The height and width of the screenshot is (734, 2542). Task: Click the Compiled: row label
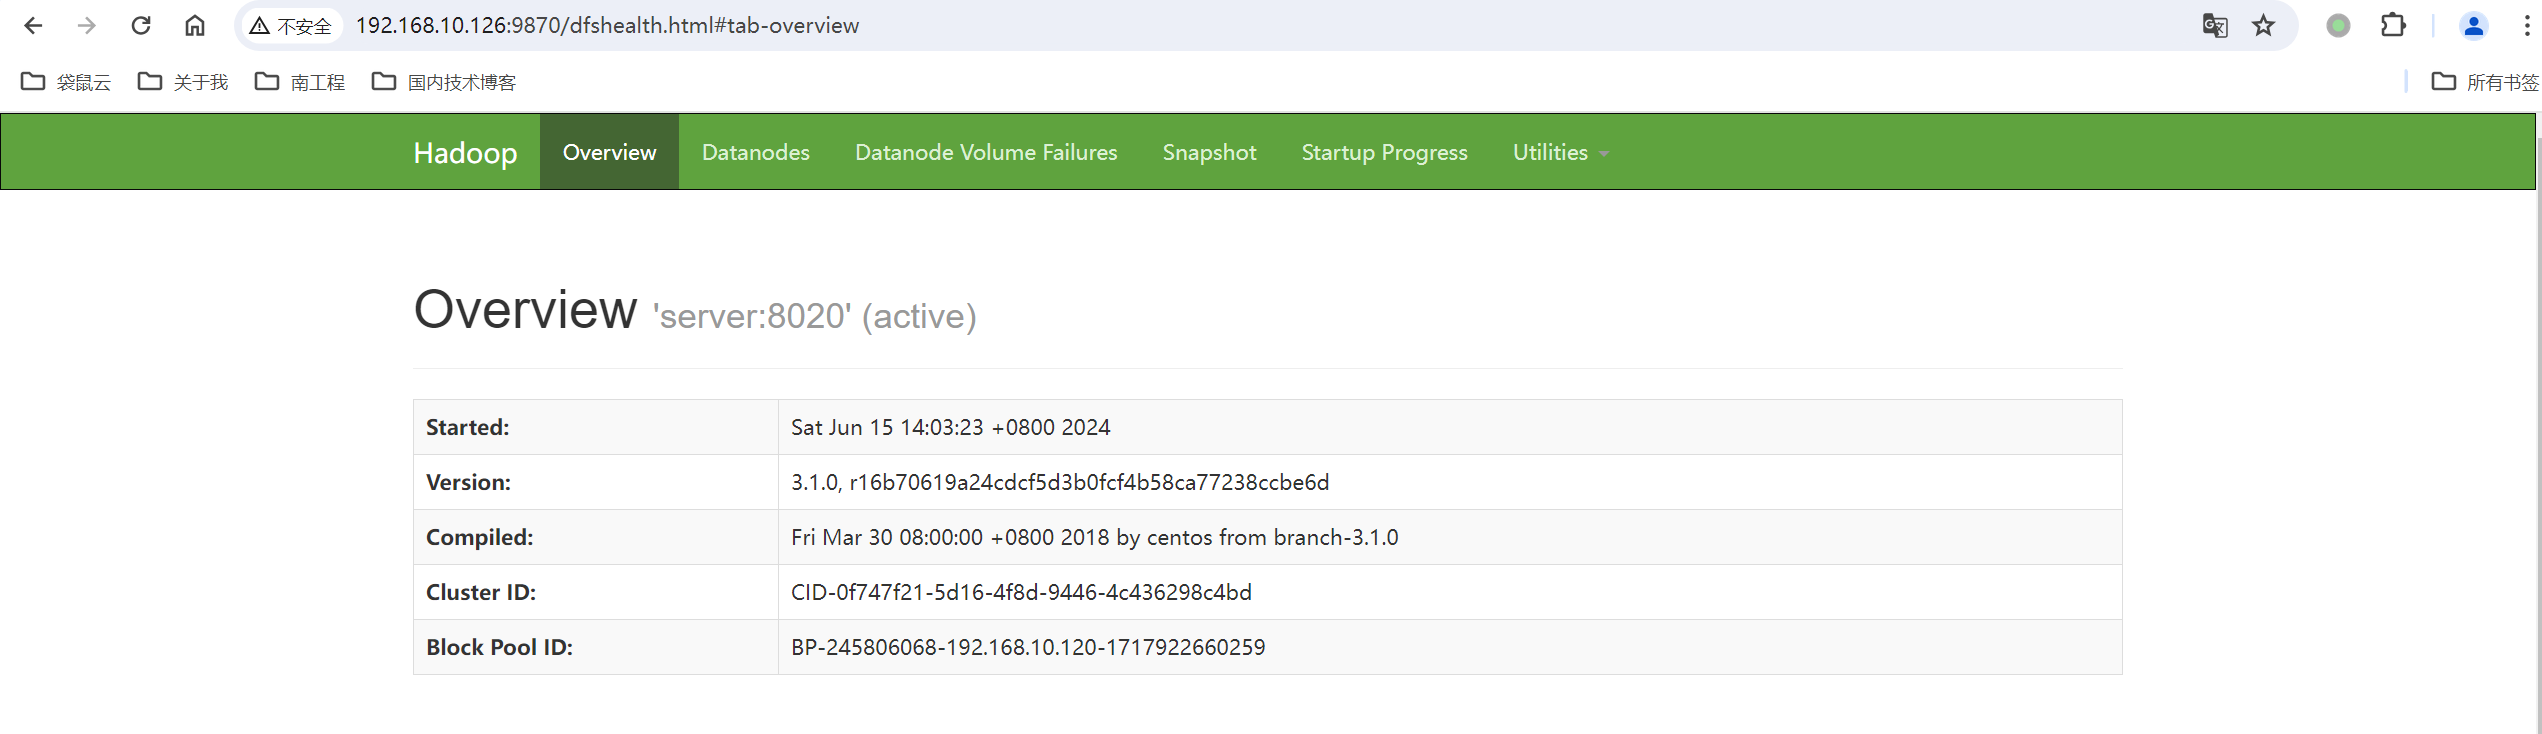click(479, 537)
